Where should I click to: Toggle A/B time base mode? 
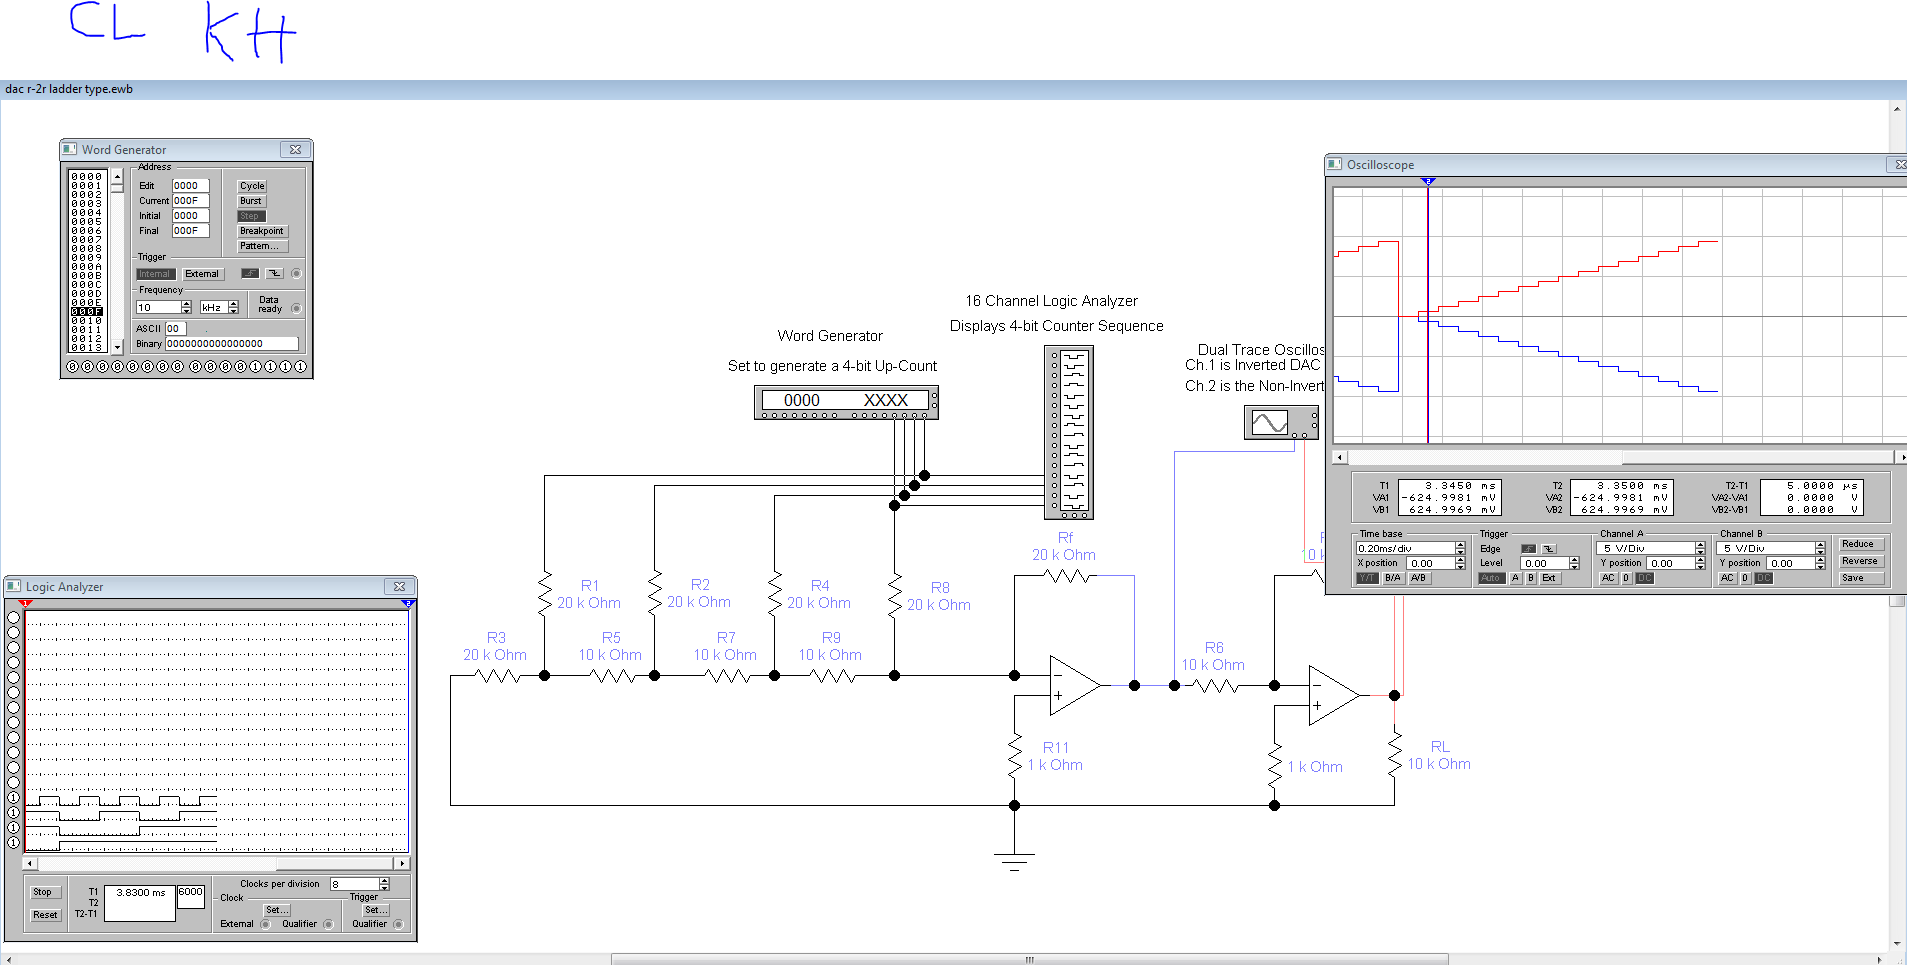tap(1418, 578)
